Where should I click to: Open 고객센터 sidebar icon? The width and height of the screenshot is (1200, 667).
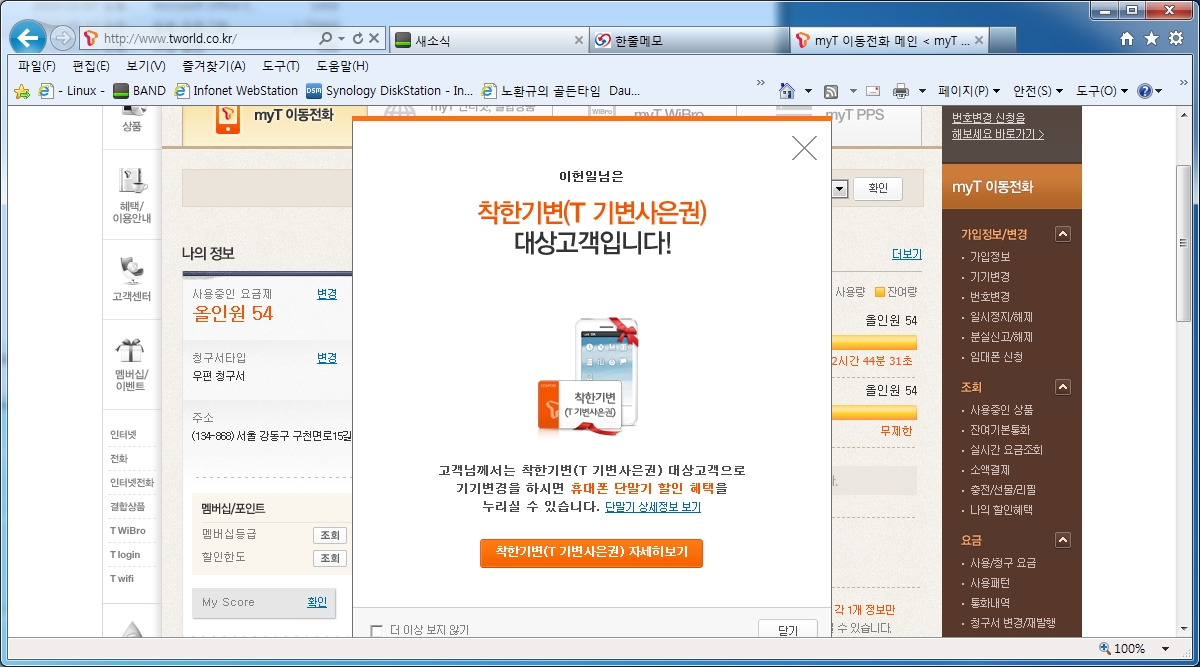tap(132, 280)
